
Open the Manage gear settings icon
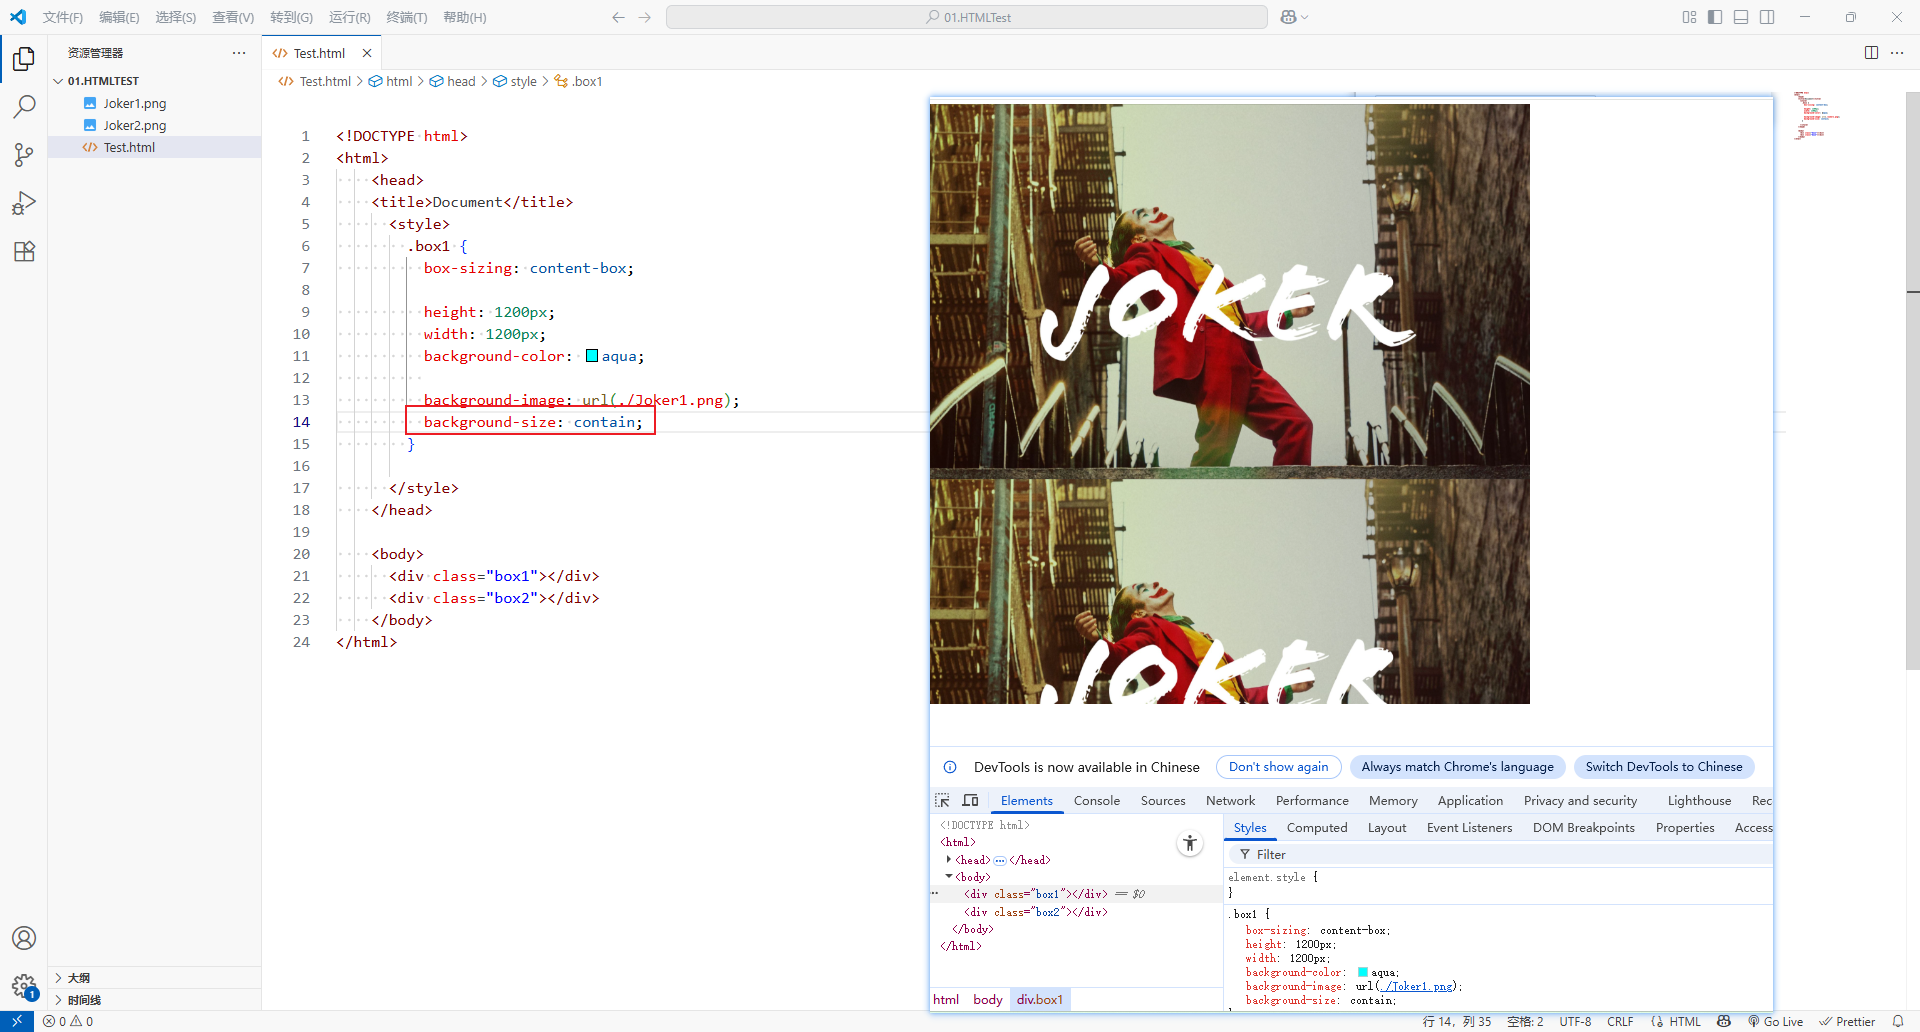(24, 987)
